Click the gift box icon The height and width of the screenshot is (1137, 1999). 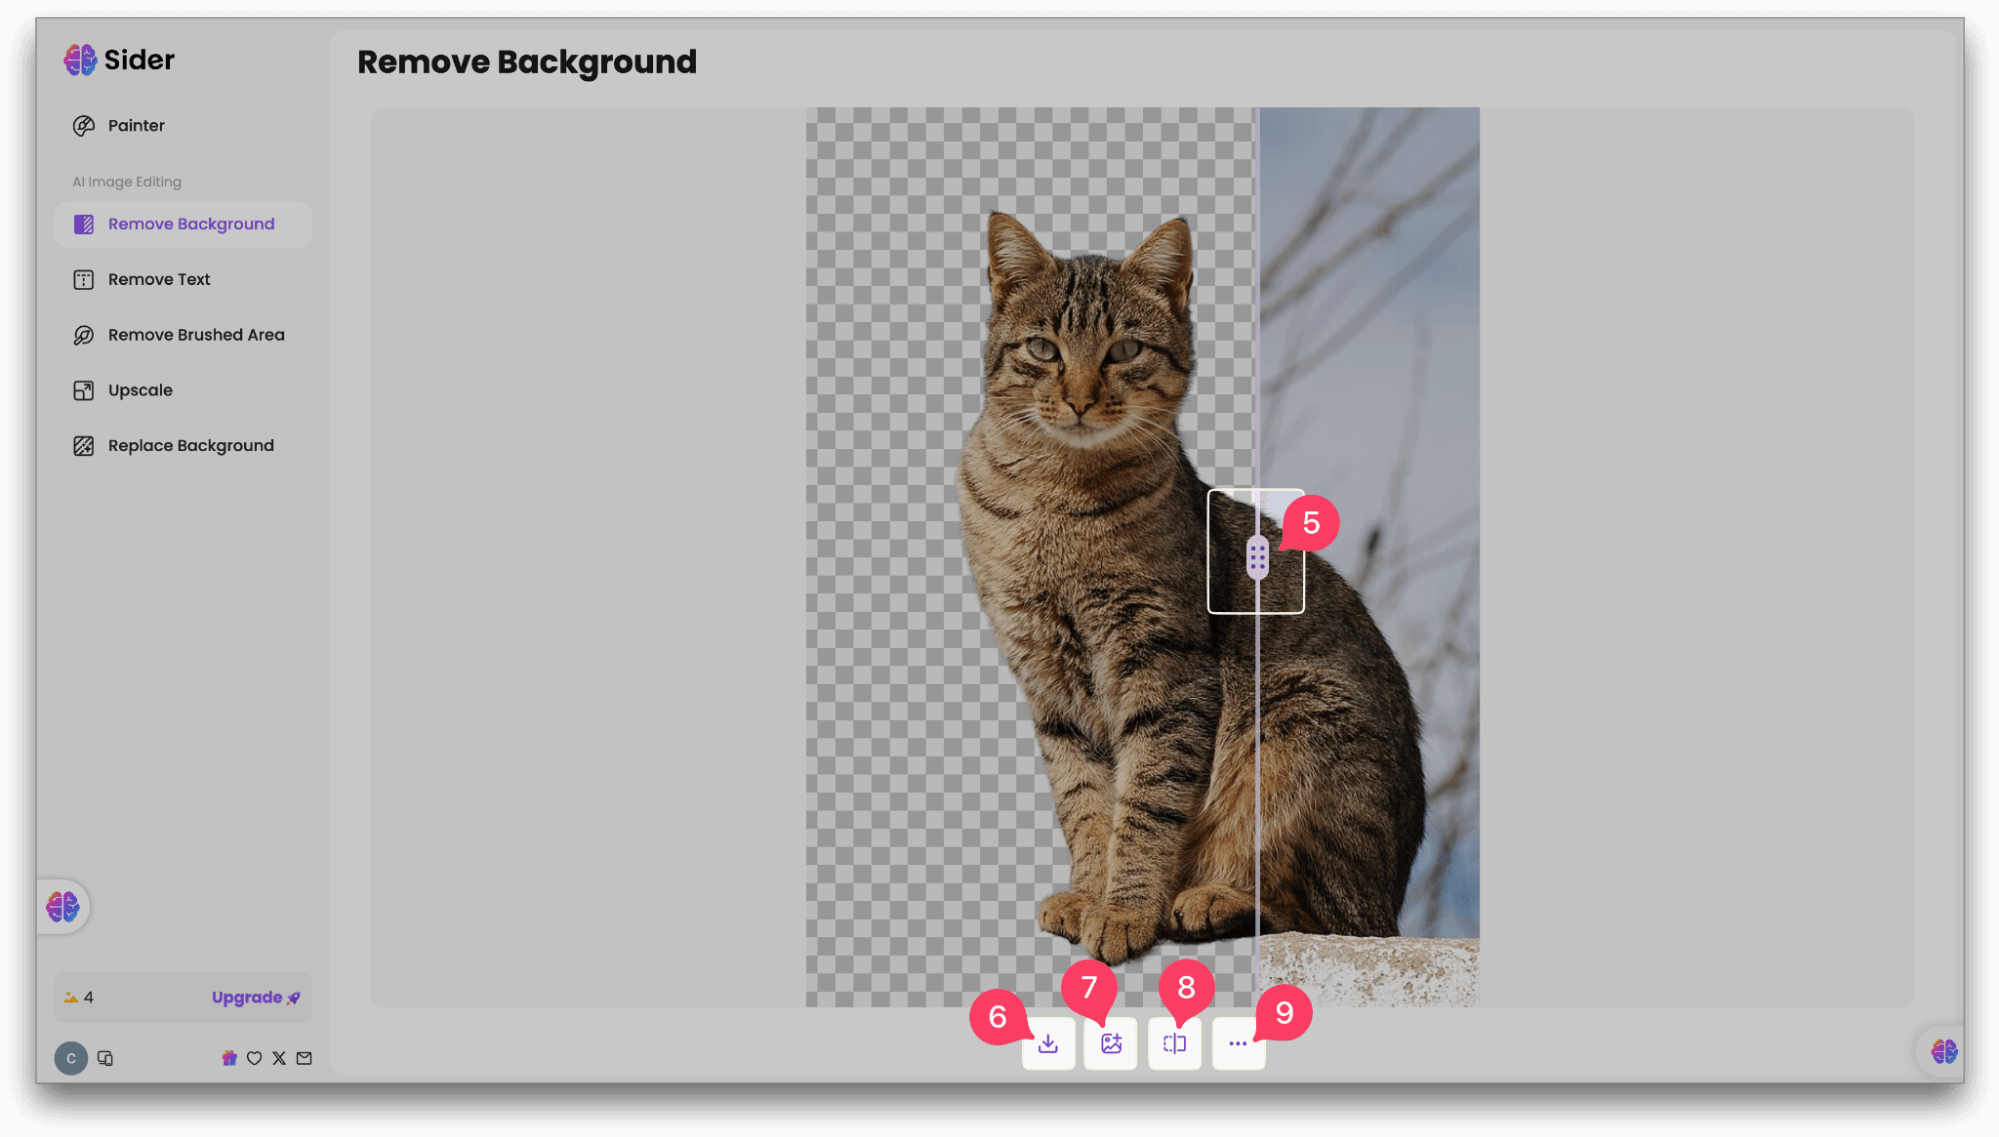click(x=229, y=1058)
